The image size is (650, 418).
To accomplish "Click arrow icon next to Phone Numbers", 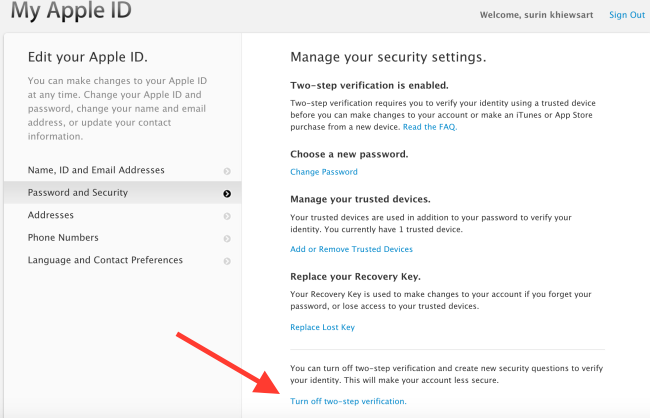I will [227, 238].
